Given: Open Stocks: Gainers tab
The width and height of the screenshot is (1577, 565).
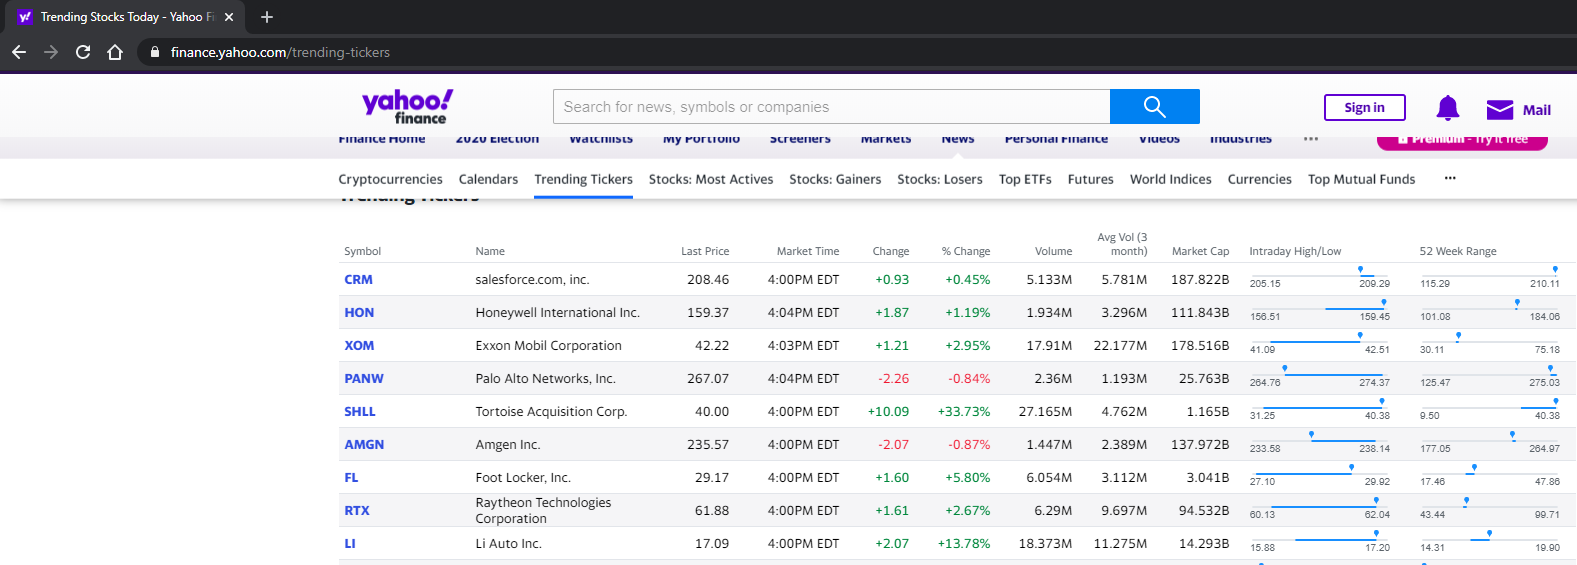Looking at the screenshot, I should 835,179.
